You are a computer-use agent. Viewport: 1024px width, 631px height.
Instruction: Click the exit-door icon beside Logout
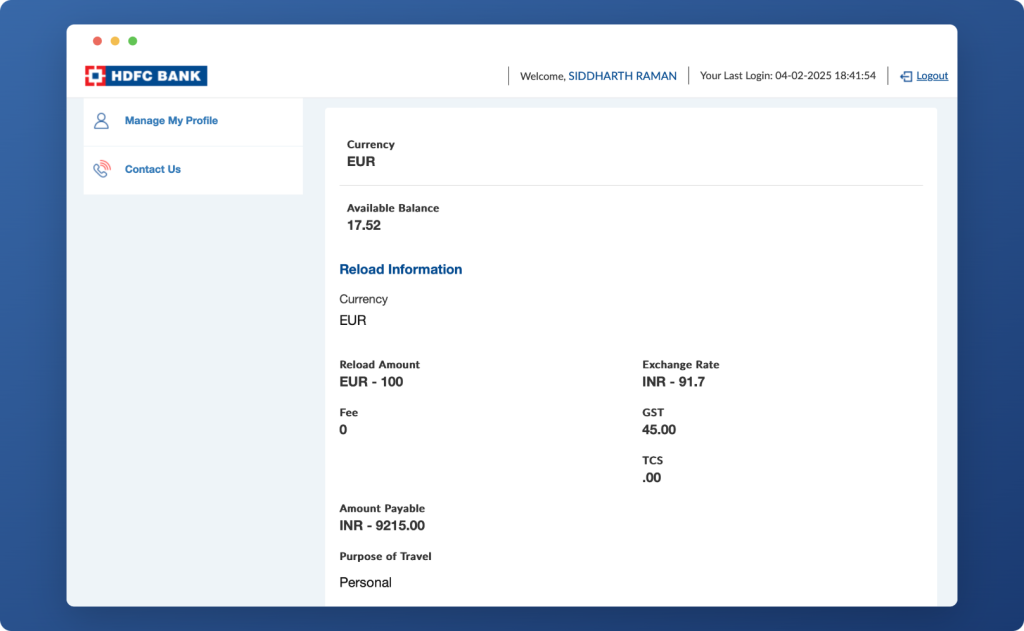click(x=907, y=75)
